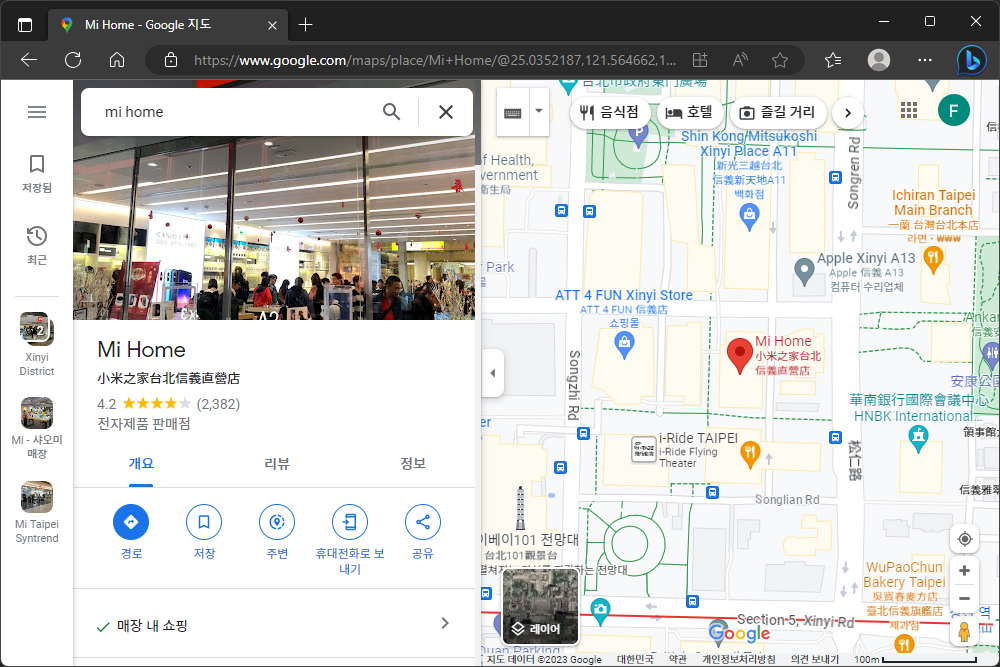Click the 경로 directions button
The image size is (1000, 667).
(131, 522)
